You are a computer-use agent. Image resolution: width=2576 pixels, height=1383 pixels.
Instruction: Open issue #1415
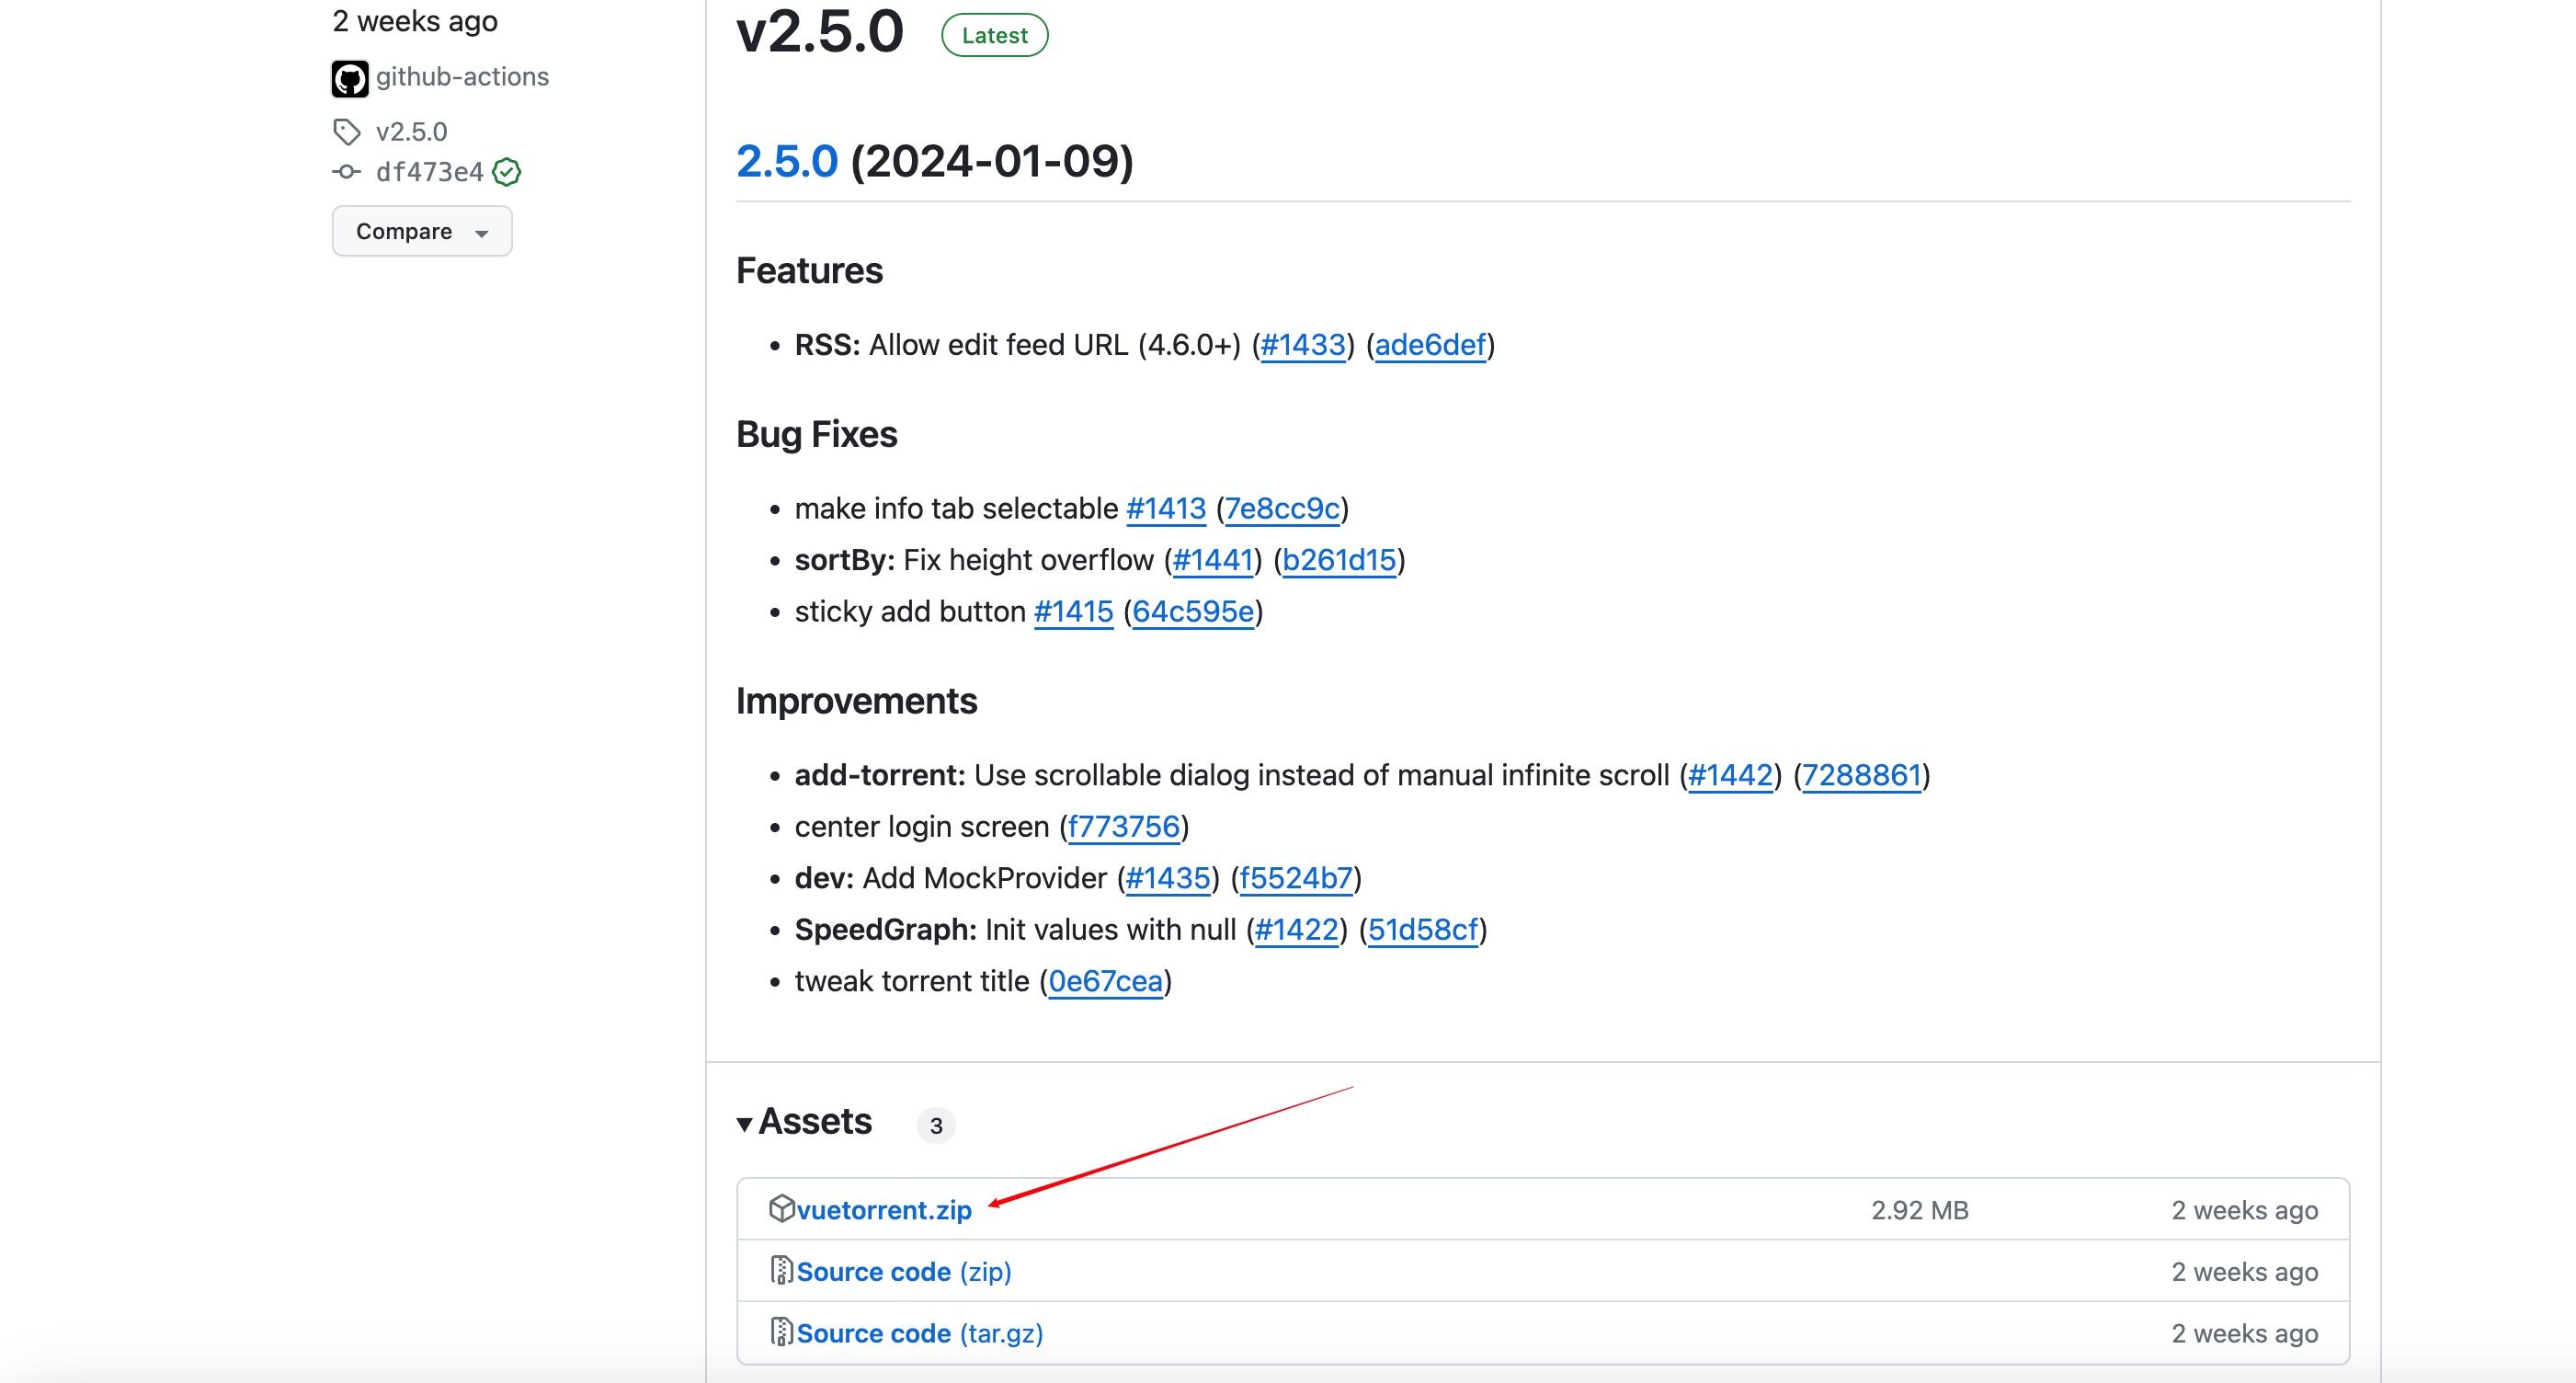click(1073, 612)
